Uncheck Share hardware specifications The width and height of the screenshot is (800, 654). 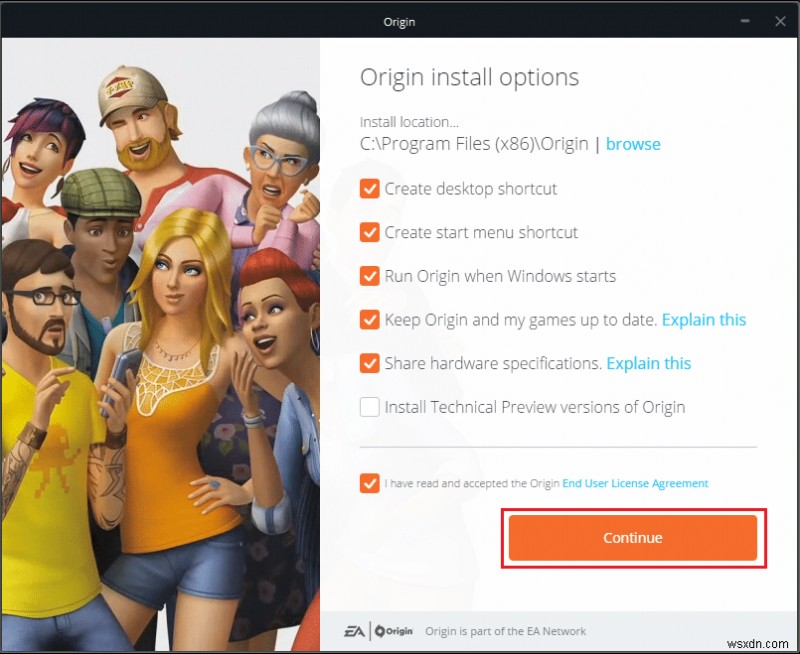click(x=369, y=363)
